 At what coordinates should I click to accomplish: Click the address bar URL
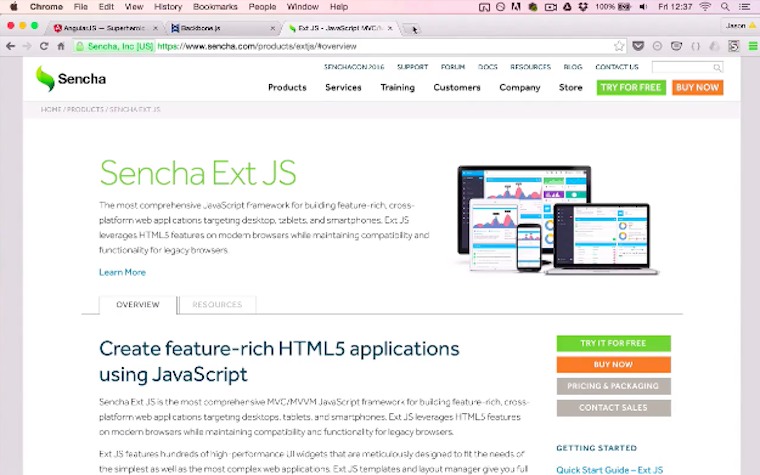[257, 46]
